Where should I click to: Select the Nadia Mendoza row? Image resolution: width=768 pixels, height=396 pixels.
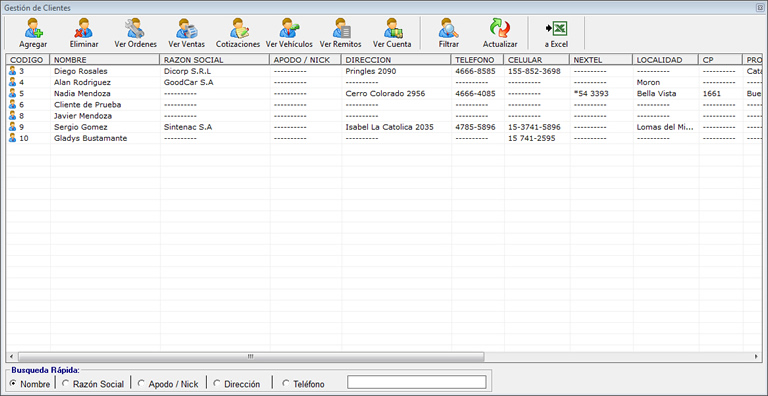tap(384, 94)
